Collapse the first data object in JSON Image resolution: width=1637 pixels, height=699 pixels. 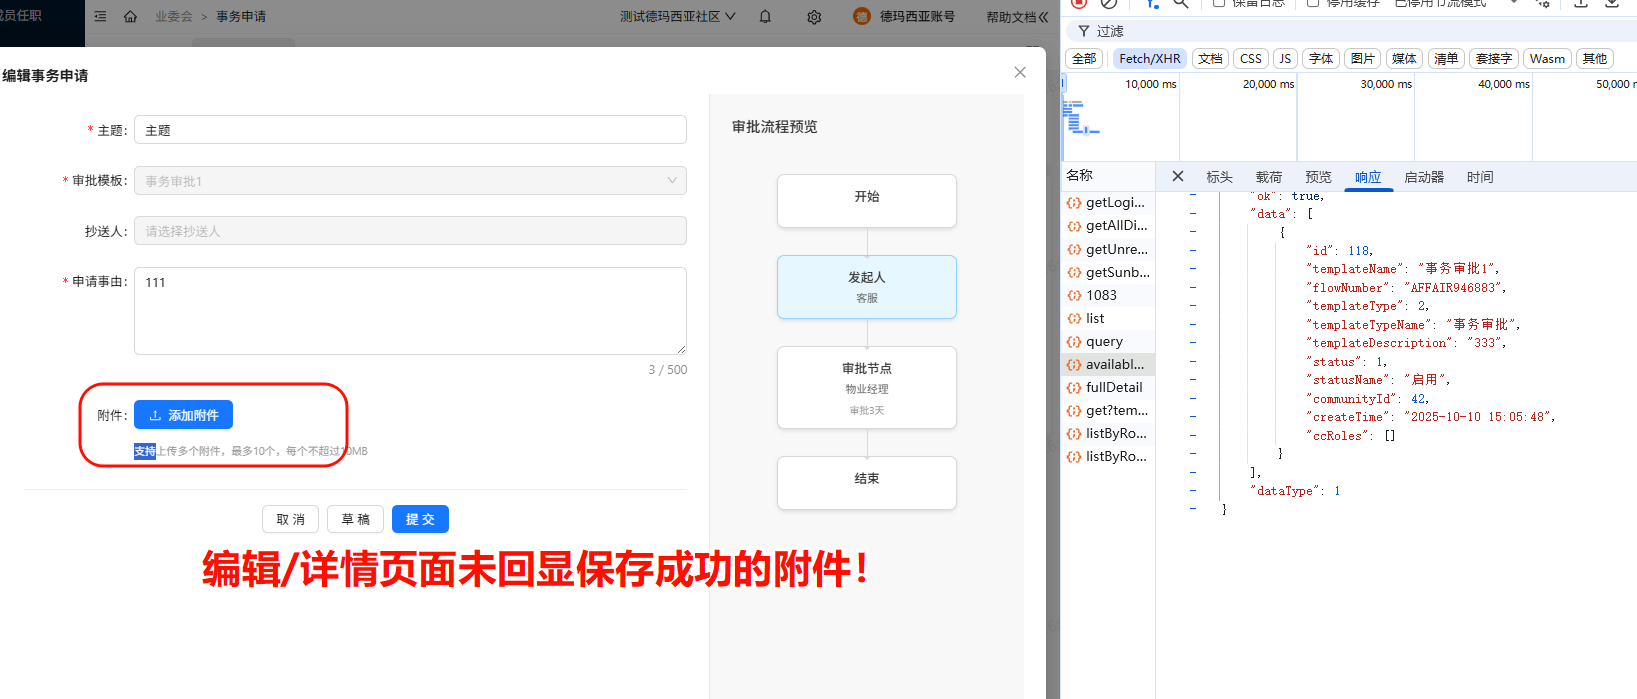(1193, 231)
